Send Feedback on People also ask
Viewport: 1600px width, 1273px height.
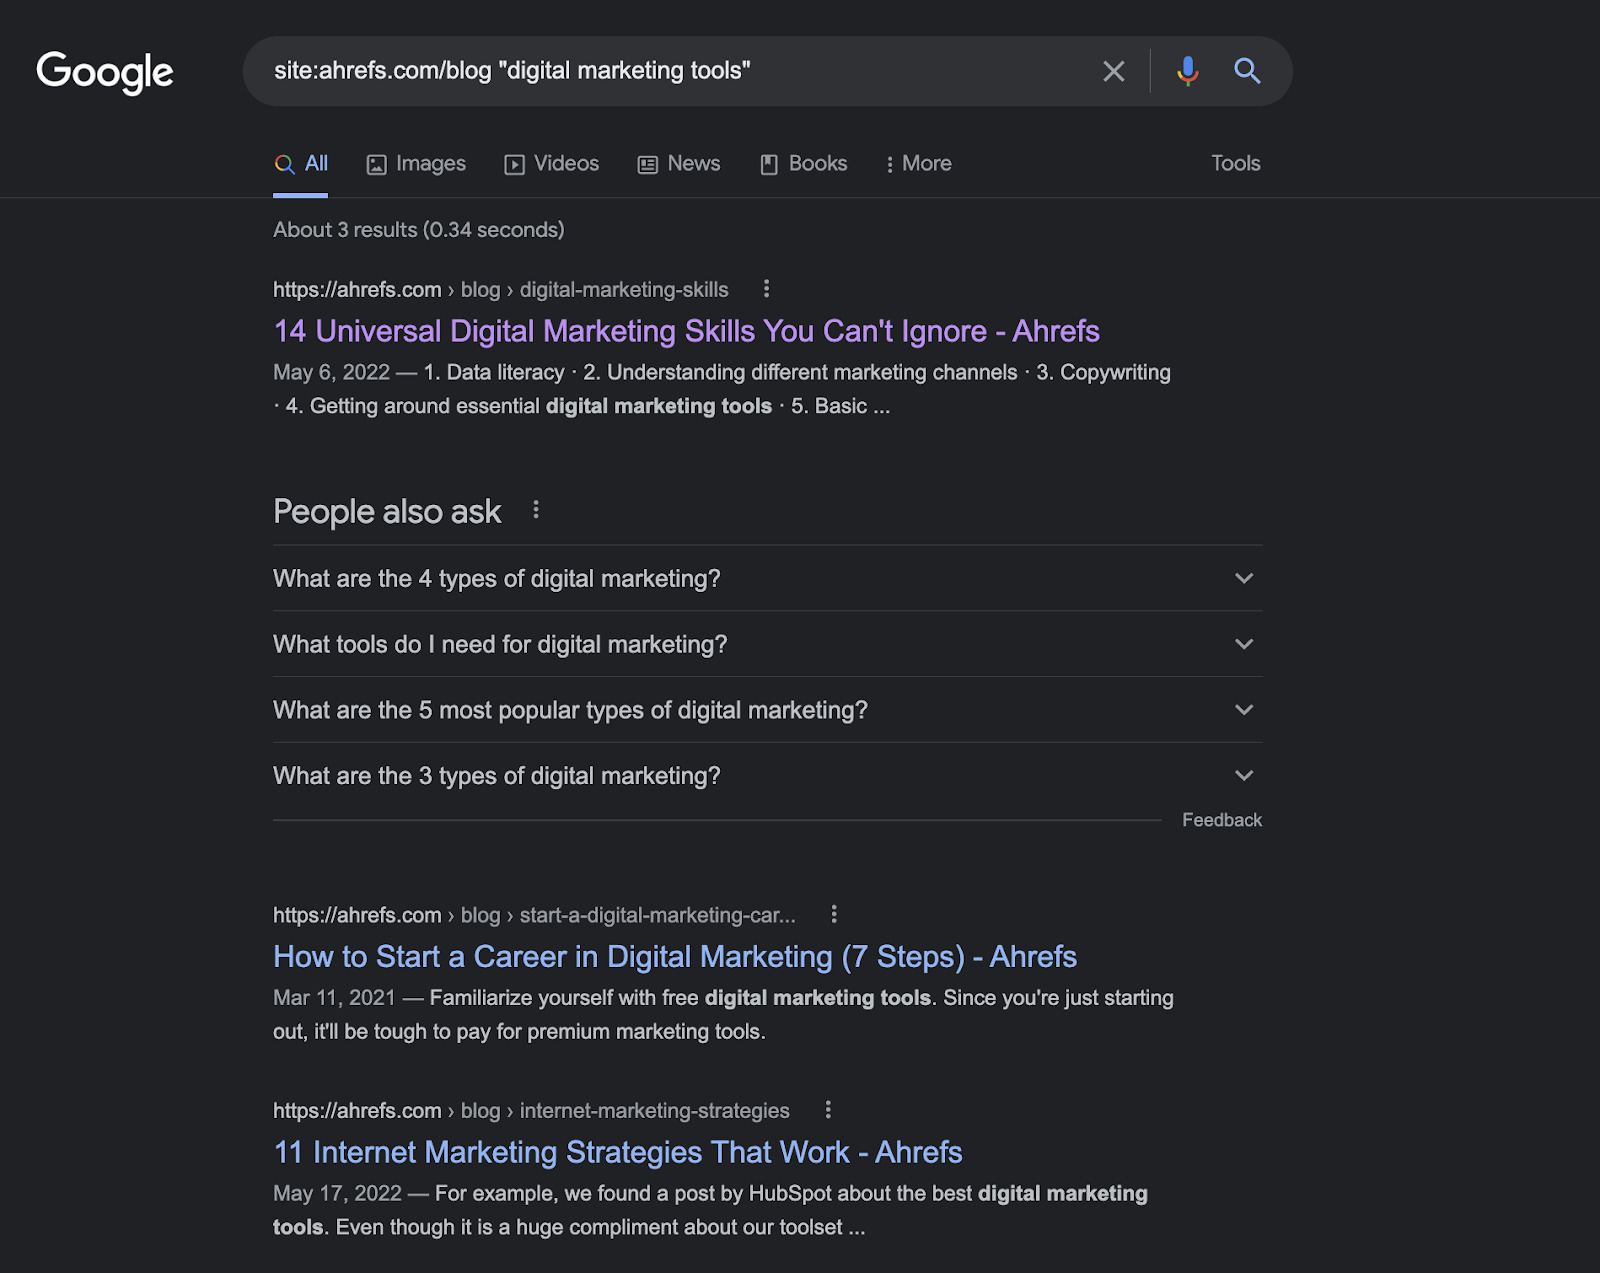(x=1222, y=819)
